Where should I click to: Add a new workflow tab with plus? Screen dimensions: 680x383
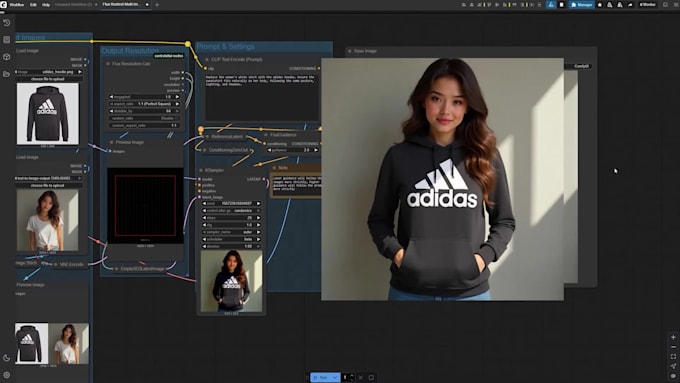coord(157,5)
